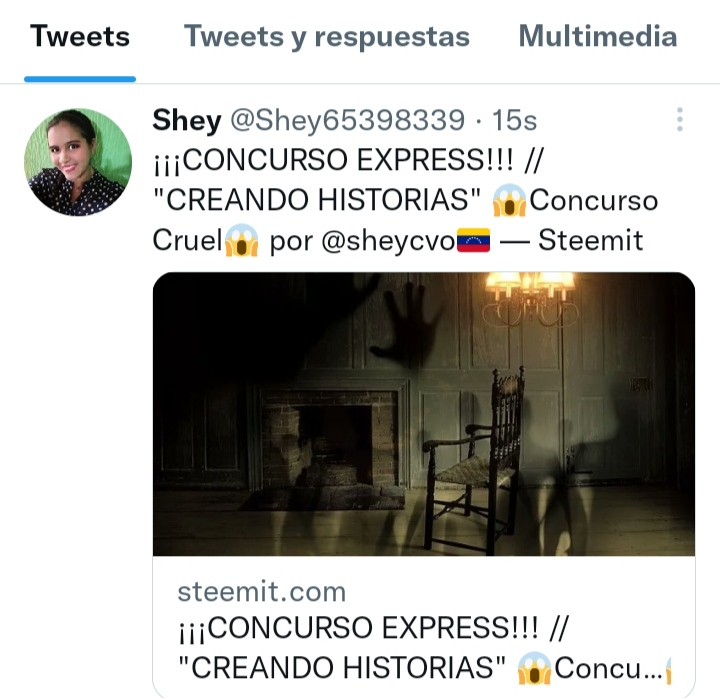Tap the blue active tab indicator
This screenshot has height=698, width=720.
80,79
